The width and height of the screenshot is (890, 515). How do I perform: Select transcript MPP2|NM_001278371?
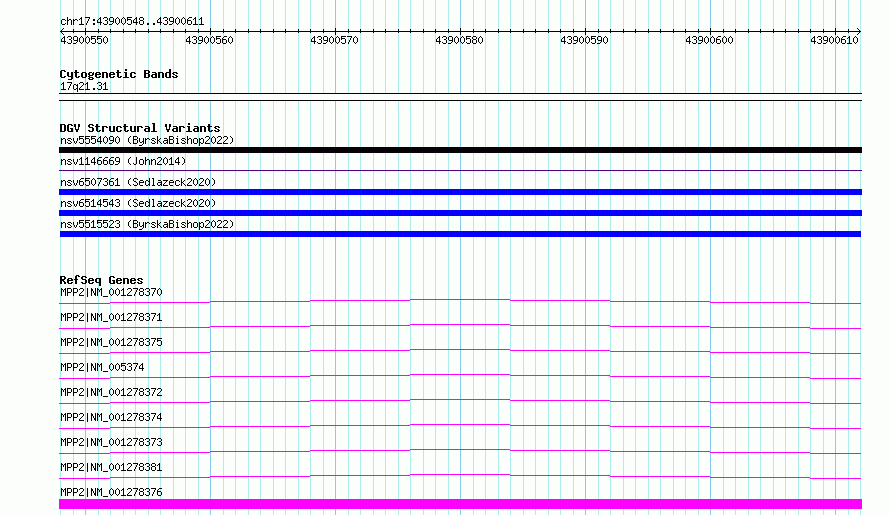click(111, 317)
